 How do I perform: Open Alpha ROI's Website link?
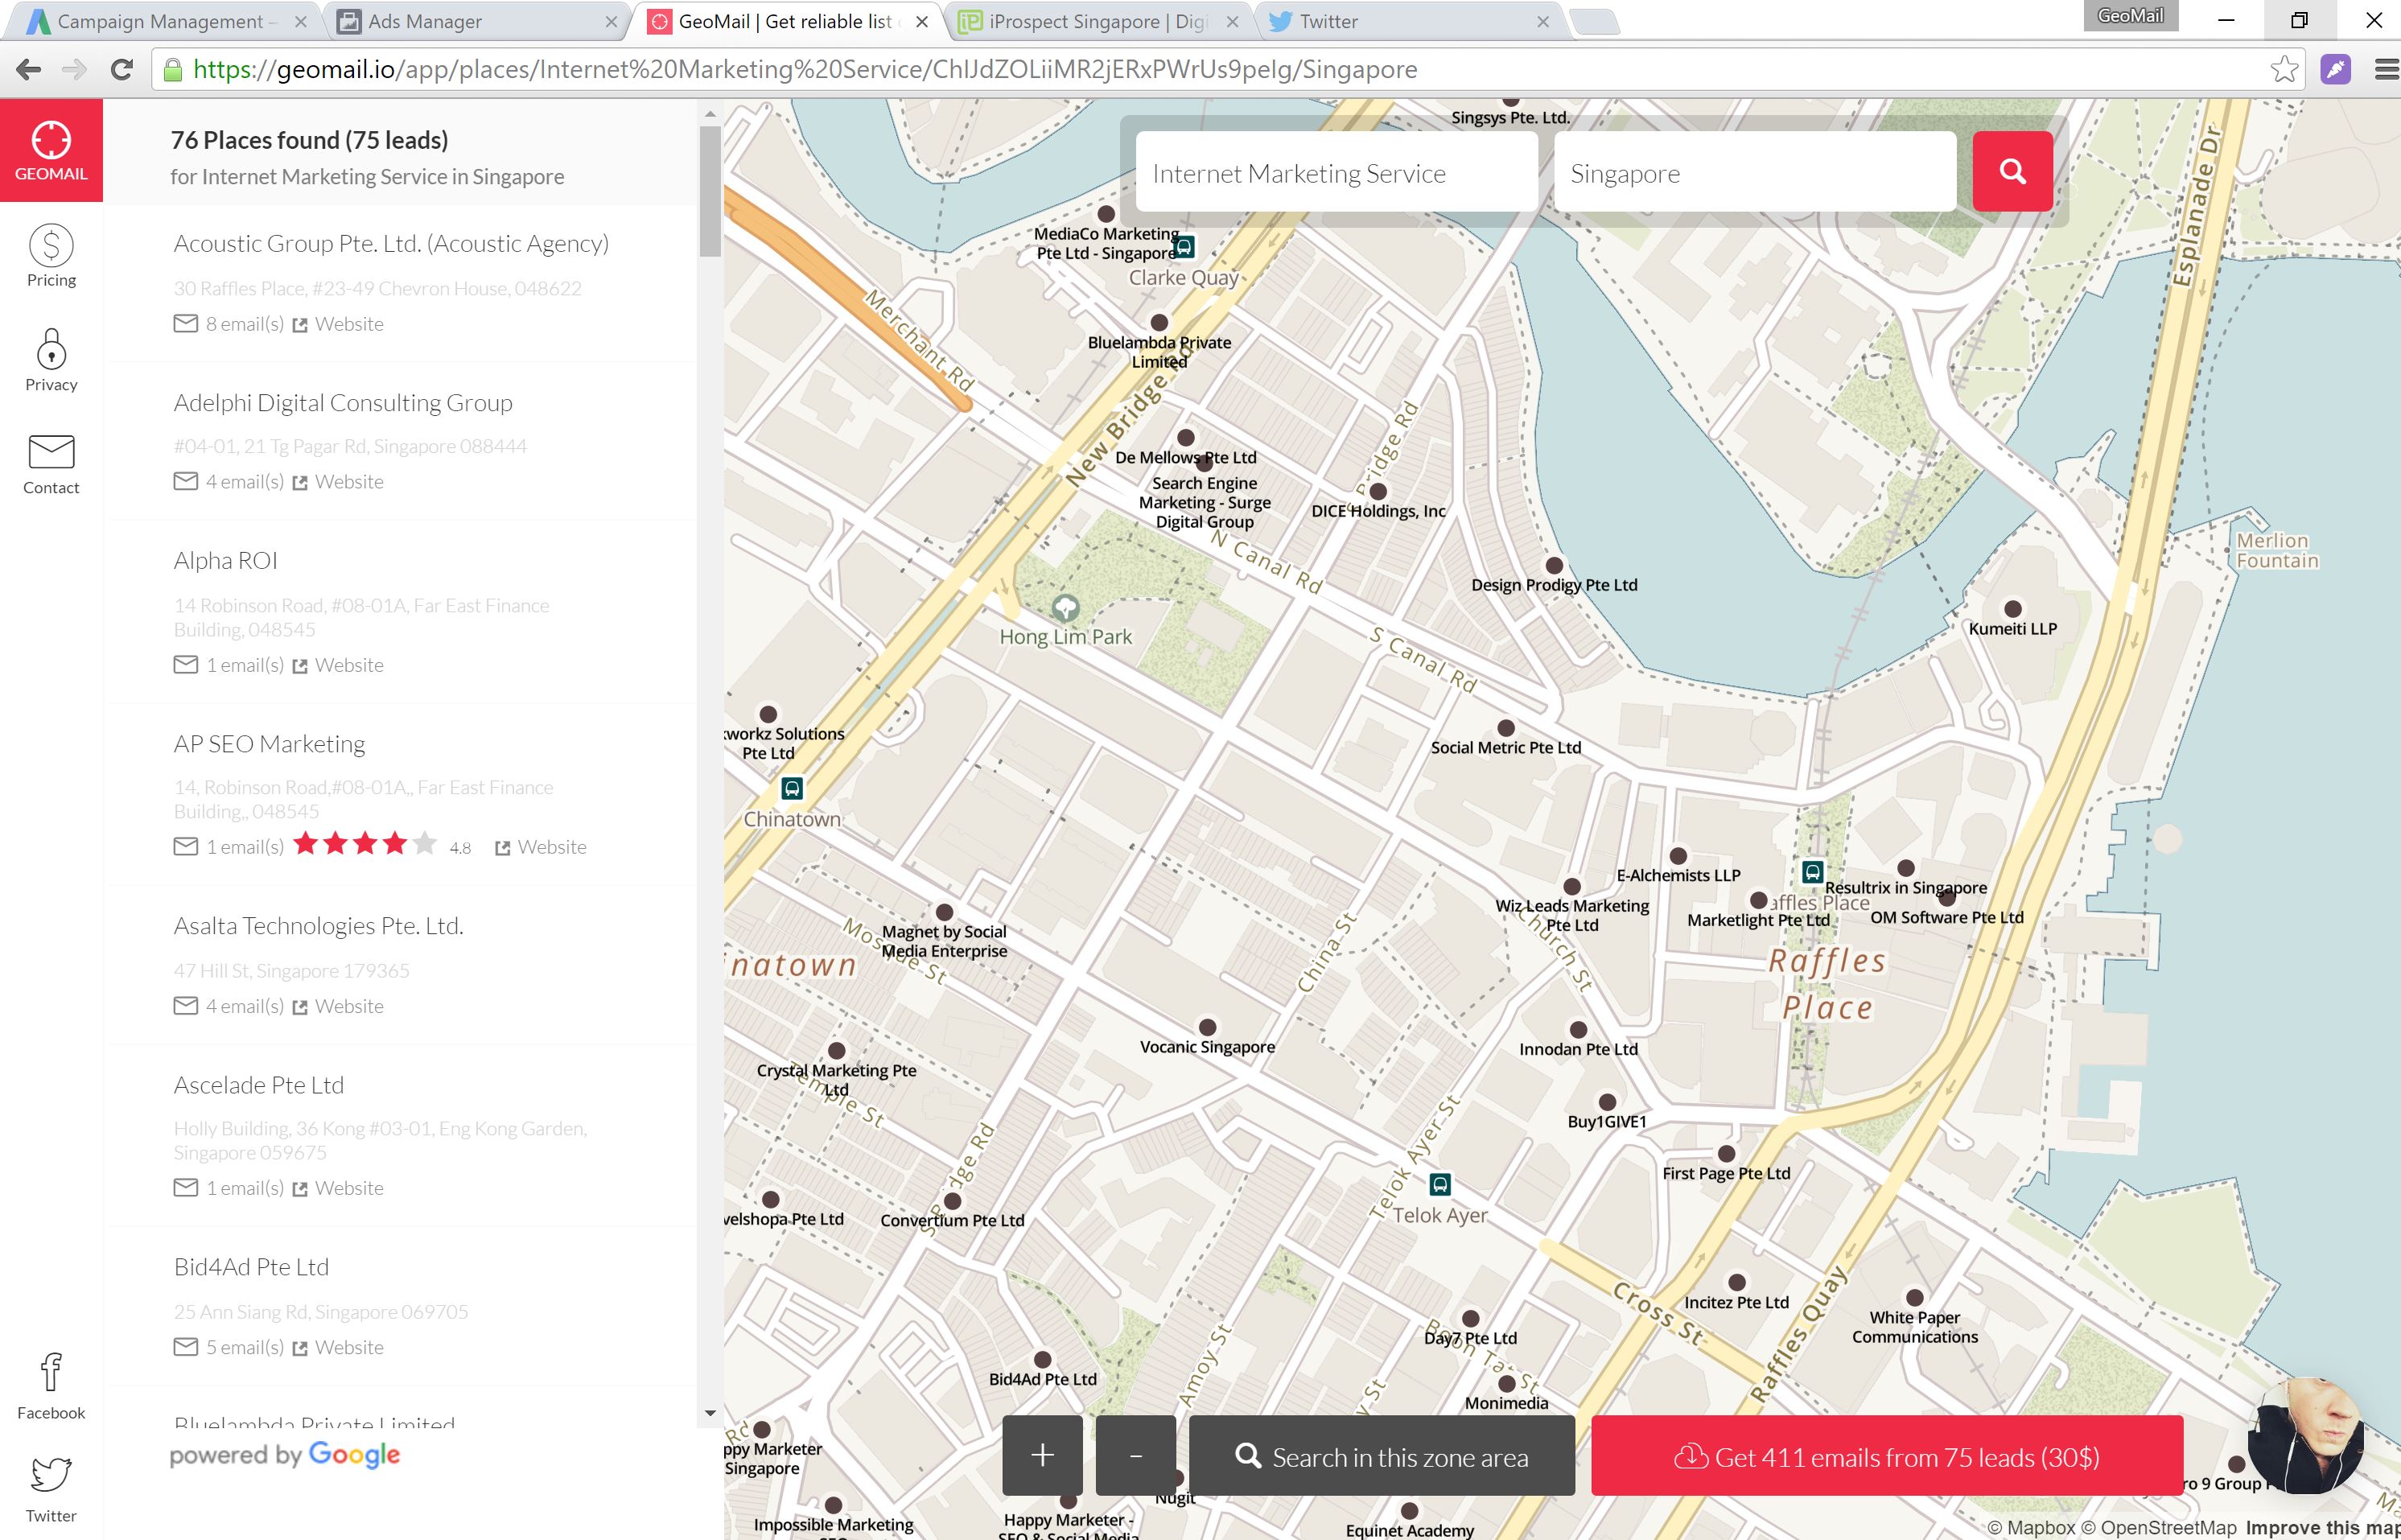(338, 665)
